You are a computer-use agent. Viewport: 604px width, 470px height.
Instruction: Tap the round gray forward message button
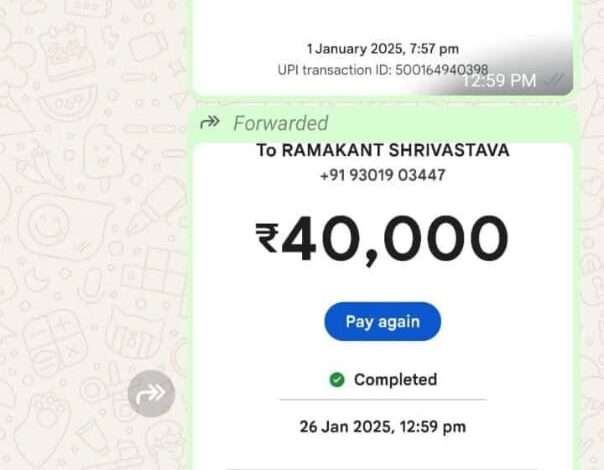point(151,393)
